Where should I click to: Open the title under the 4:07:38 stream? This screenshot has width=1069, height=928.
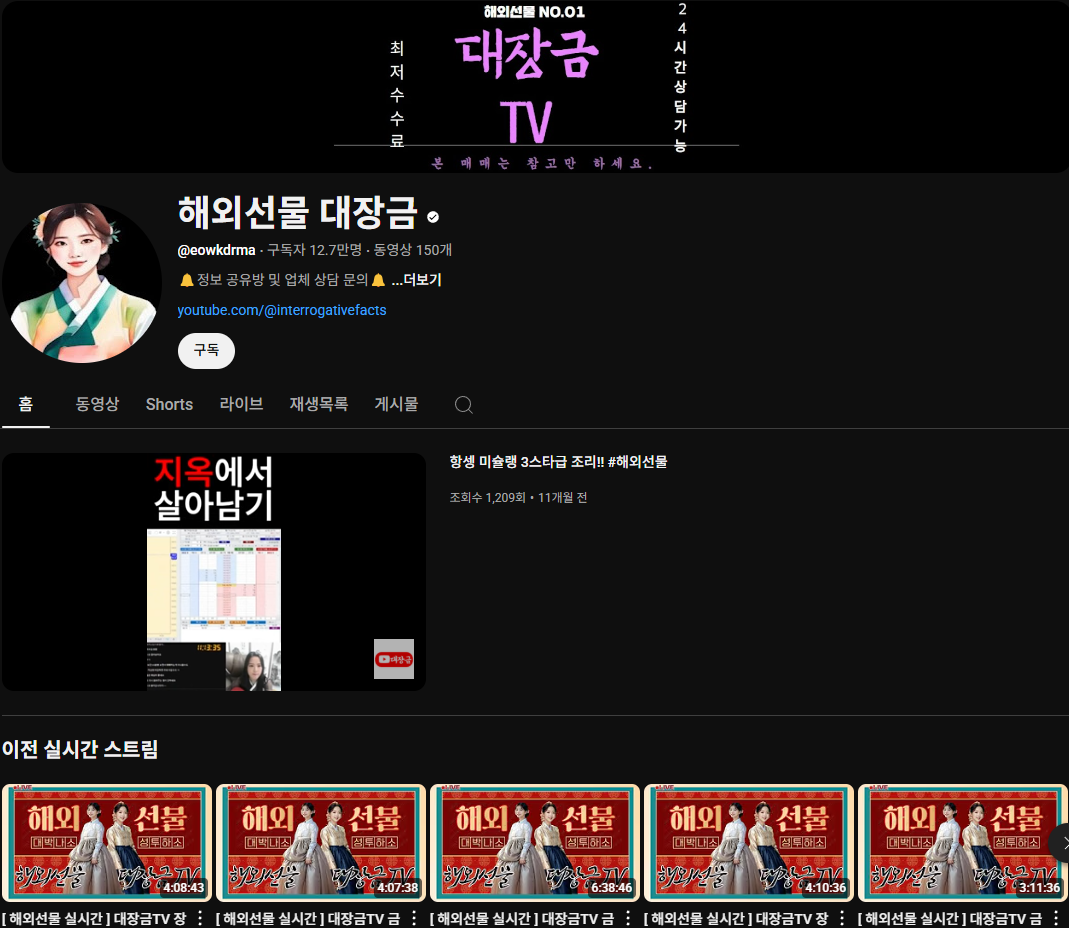pyautogui.click(x=308, y=918)
